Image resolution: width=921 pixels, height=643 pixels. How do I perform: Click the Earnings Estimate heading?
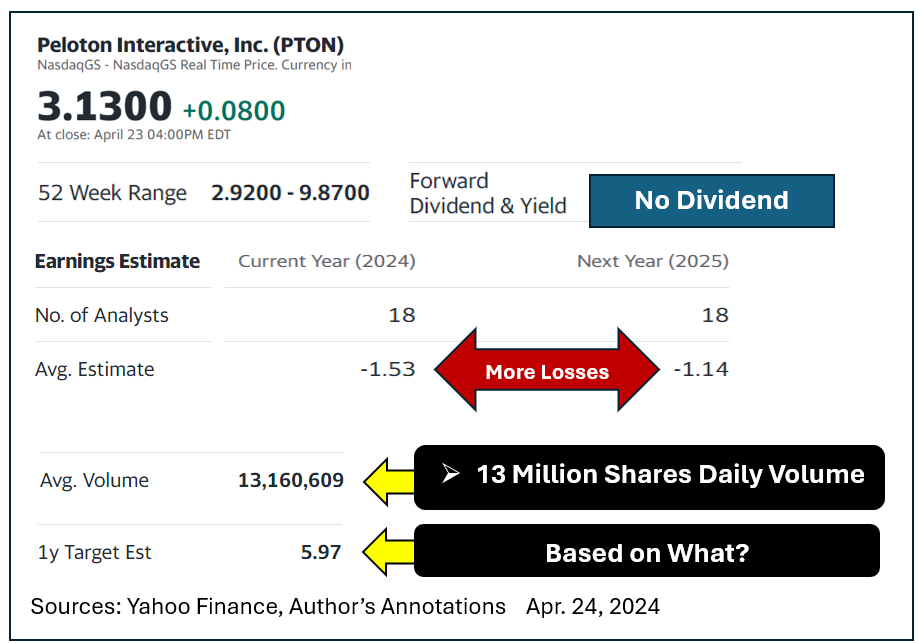coord(117,261)
